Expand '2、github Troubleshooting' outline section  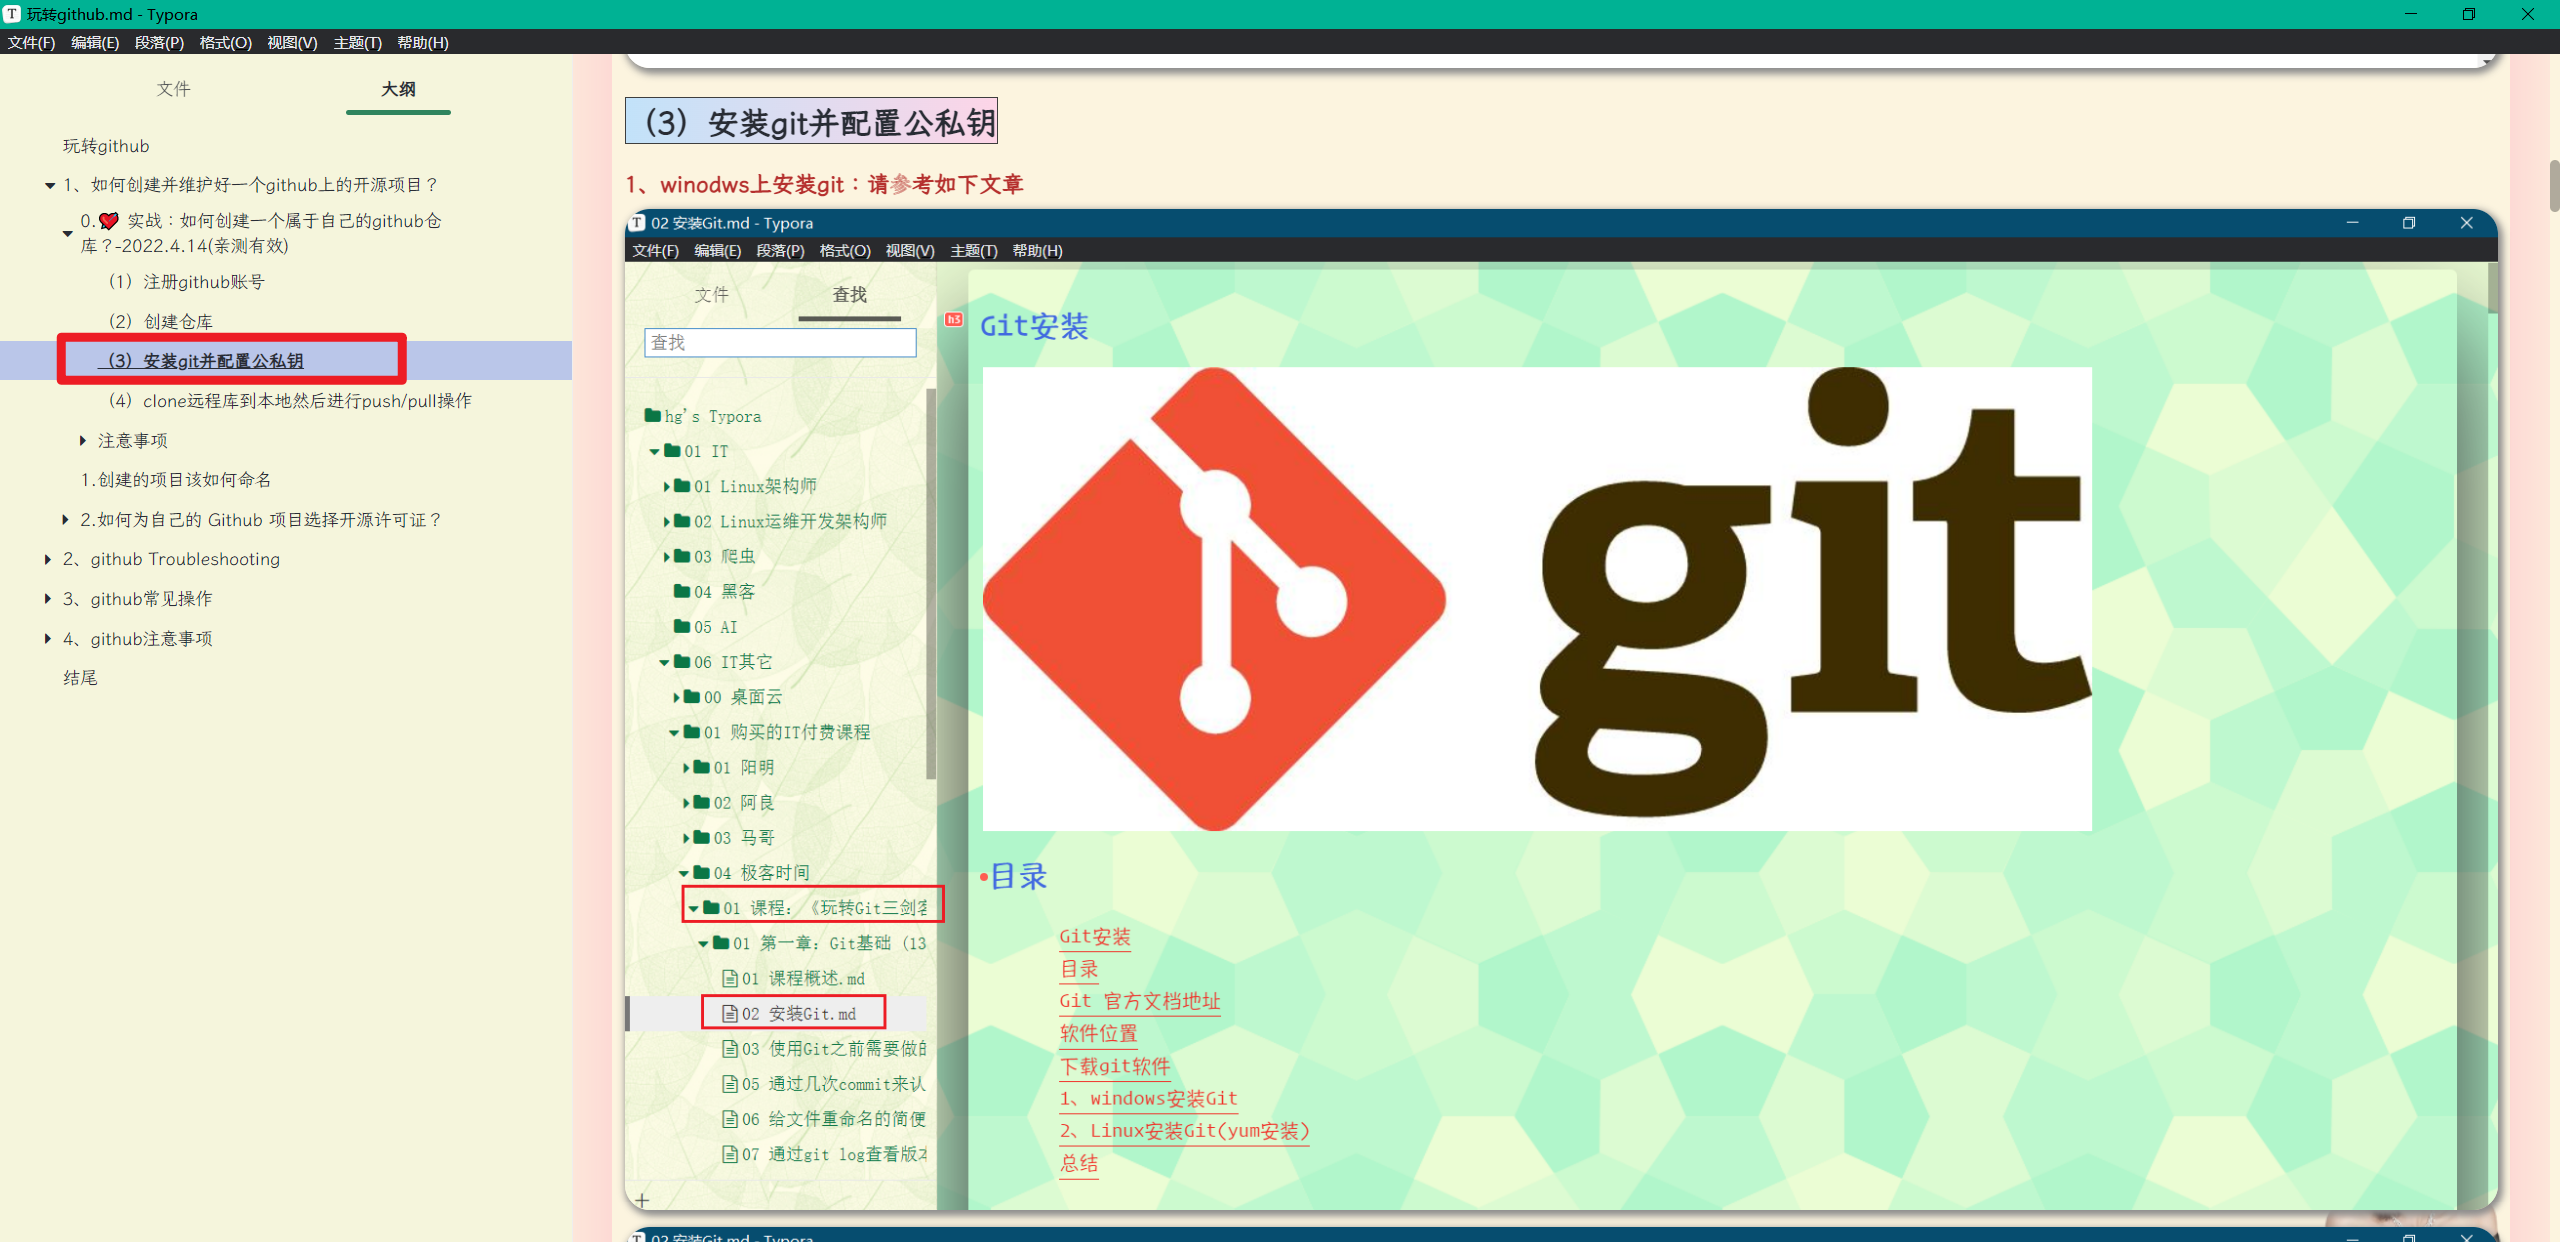pyautogui.click(x=47, y=559)
